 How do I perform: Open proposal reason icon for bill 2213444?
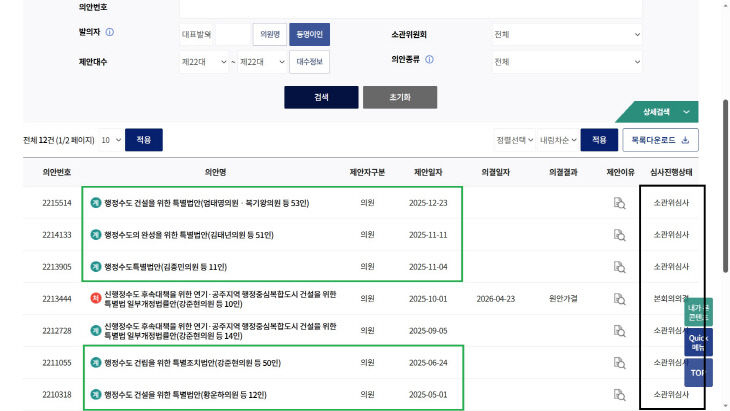pos(619,299)
